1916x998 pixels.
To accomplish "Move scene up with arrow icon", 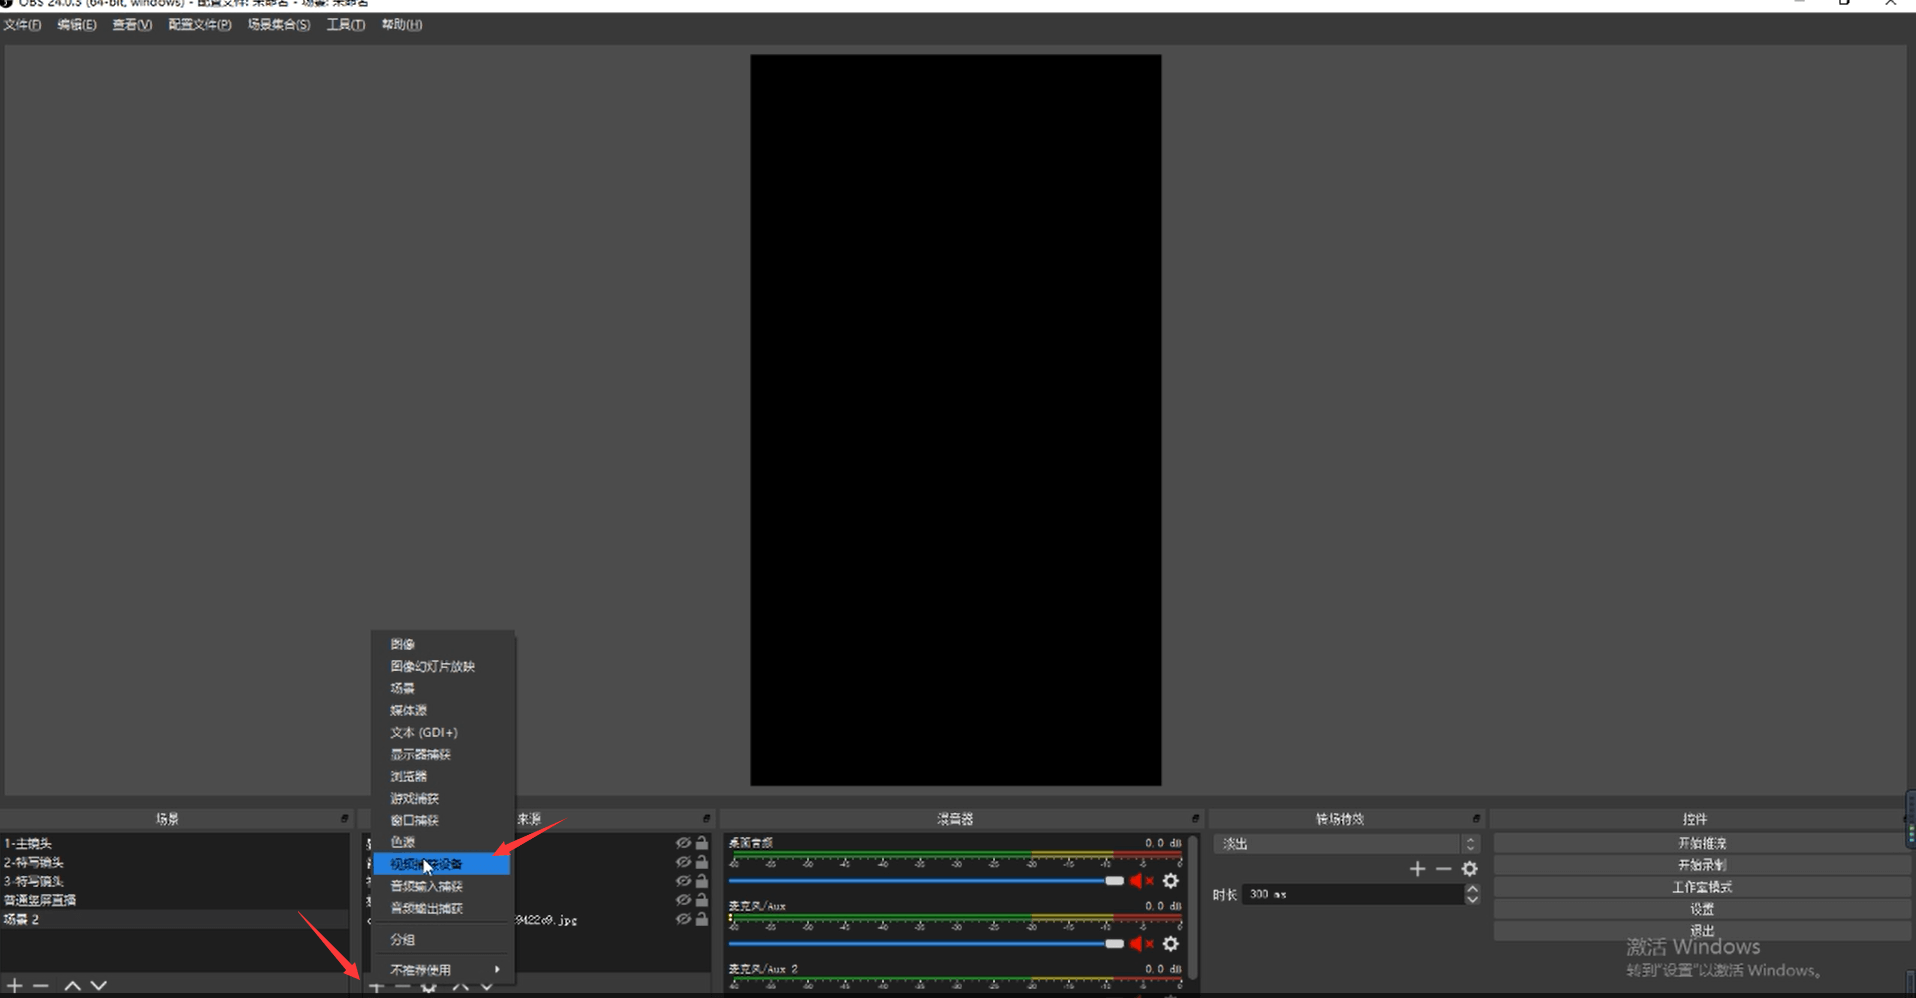I will pyautogui.click(x=72, y=986).
